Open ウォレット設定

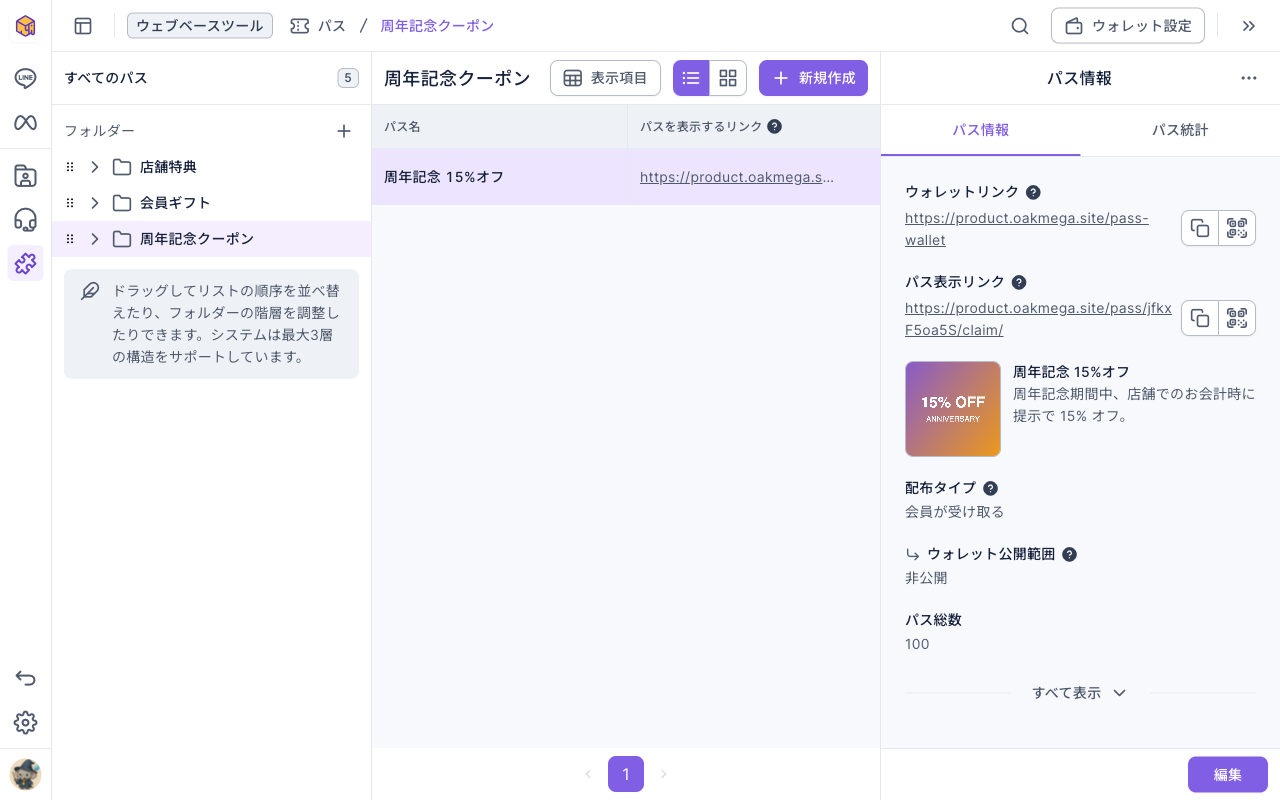1128,26
